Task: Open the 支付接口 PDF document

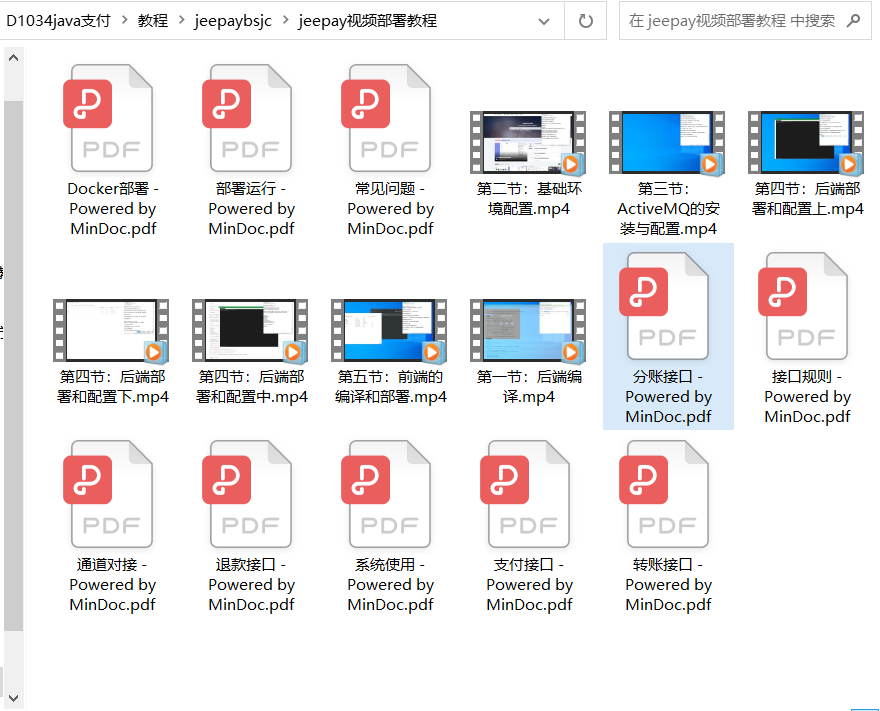Action: click(528, 493)
